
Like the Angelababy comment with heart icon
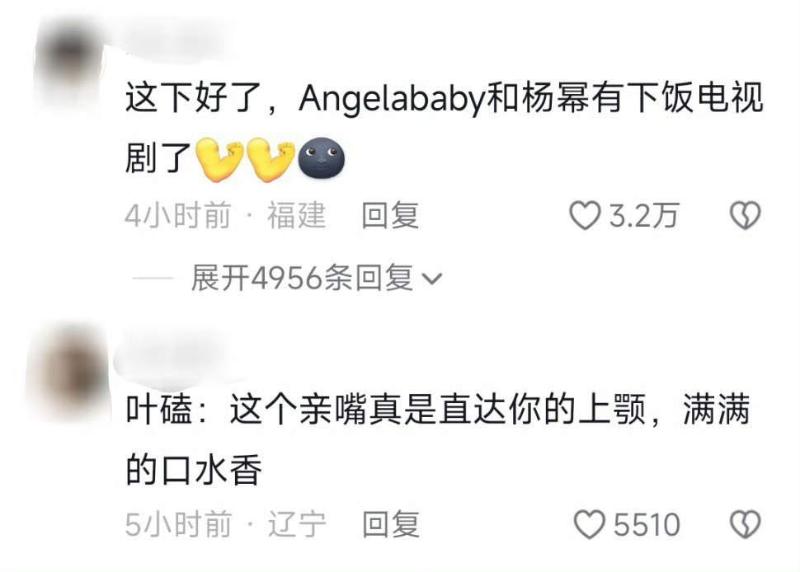(585, 215)
